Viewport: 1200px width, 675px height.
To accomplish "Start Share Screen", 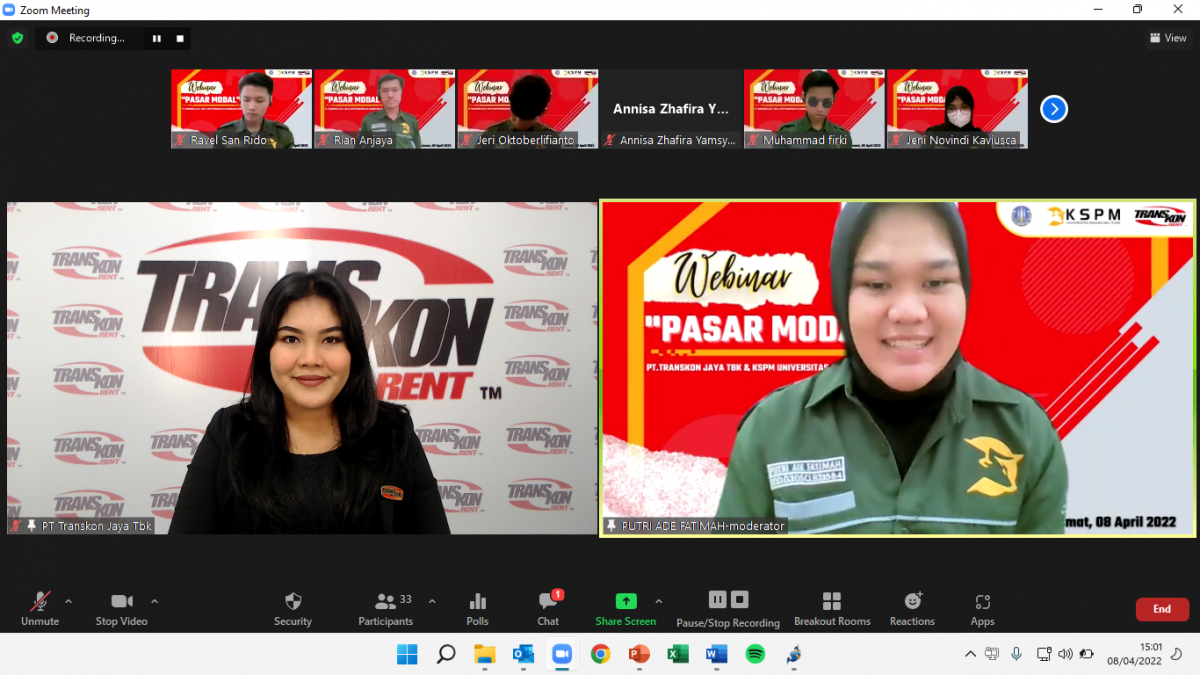I will pos(626,608).
